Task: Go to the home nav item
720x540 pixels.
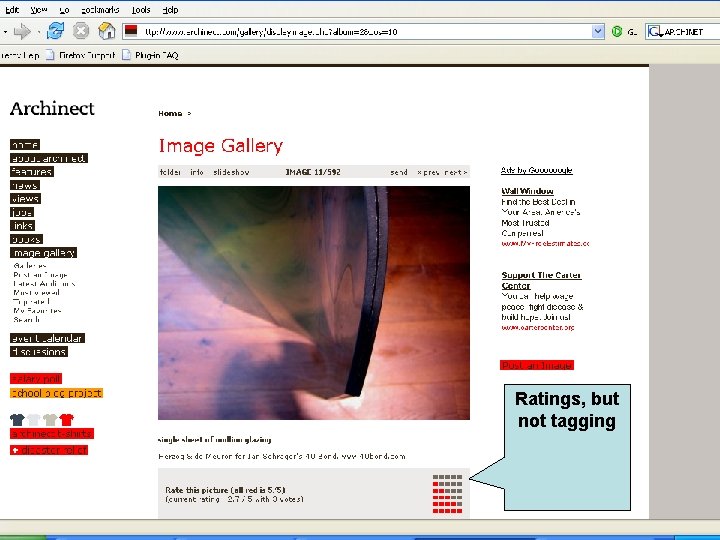Action: coord(25,145)
